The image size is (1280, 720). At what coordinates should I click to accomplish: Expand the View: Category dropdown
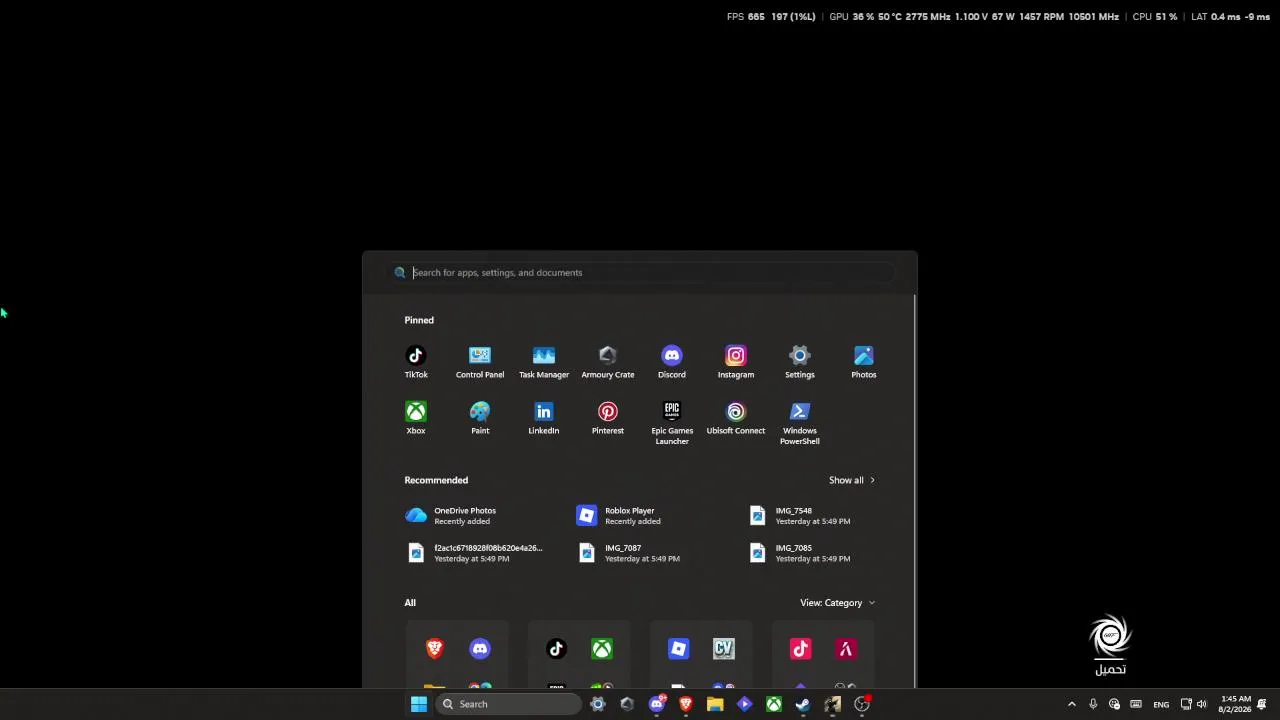coord(837,603)
